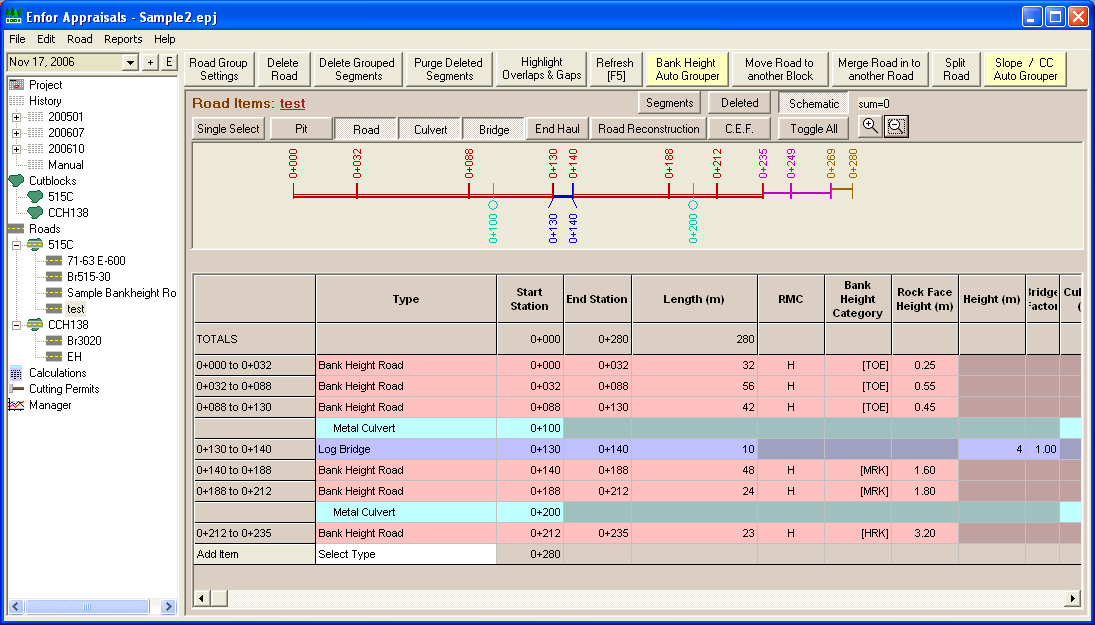
Task: Toggle the Culvert filter button
Action: [431, 129]
